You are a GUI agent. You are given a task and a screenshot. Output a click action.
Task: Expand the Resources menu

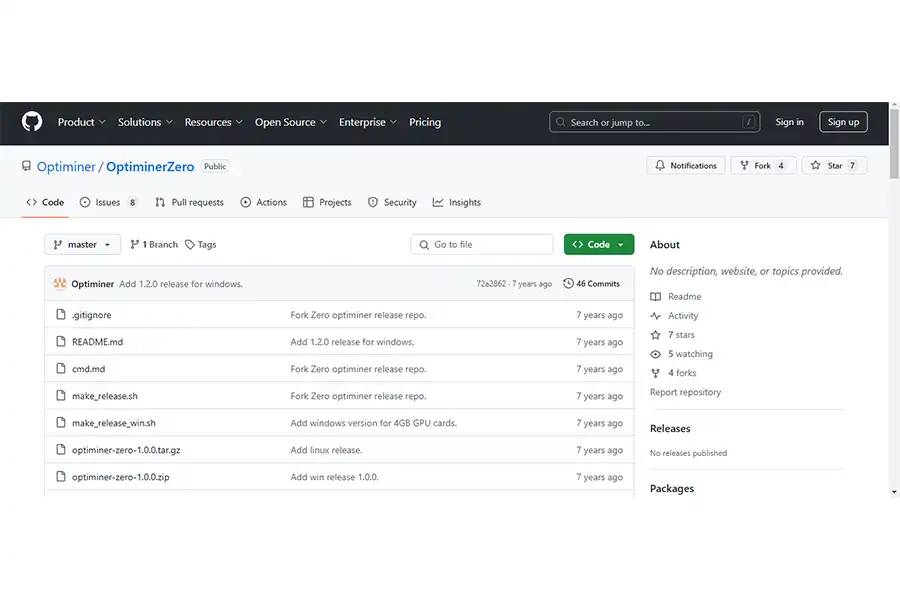(214, 122)
